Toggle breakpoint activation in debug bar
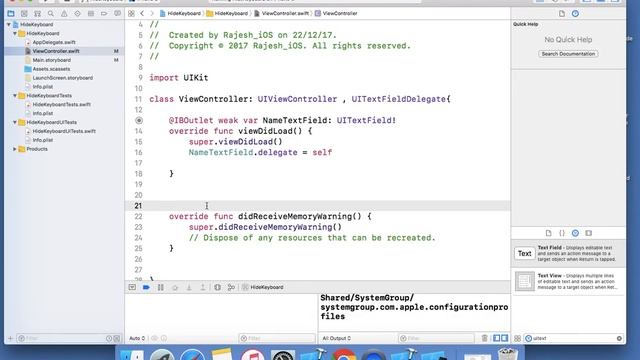 (146, 287)
